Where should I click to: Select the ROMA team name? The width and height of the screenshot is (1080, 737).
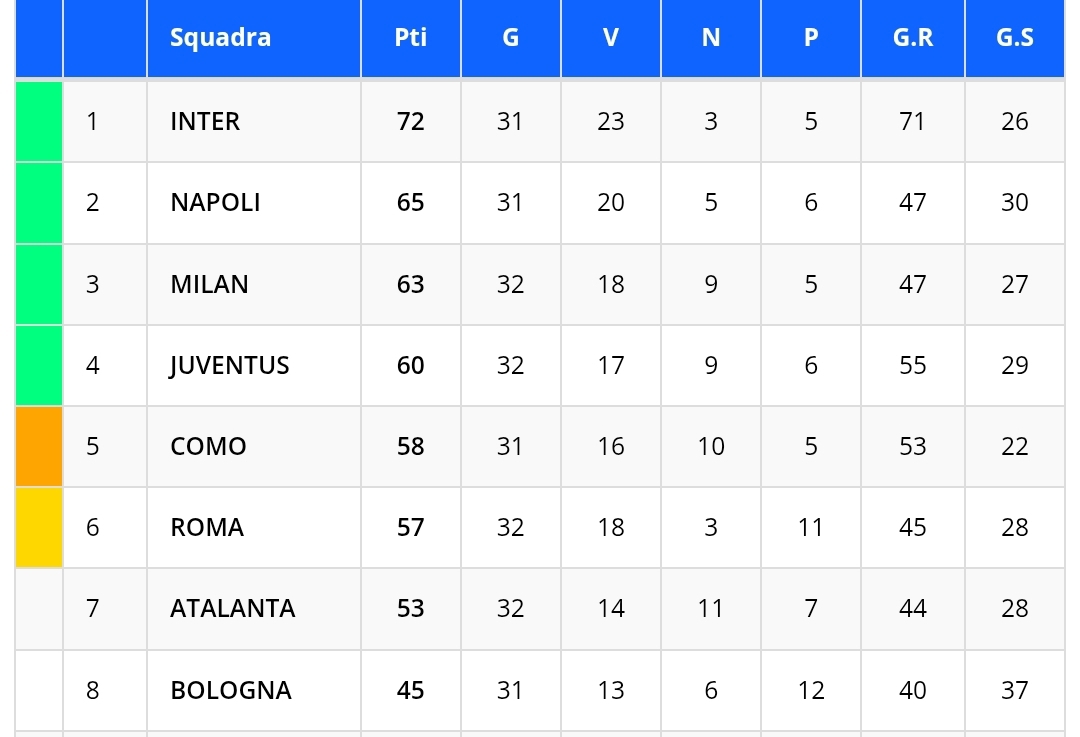pos(207,528)
